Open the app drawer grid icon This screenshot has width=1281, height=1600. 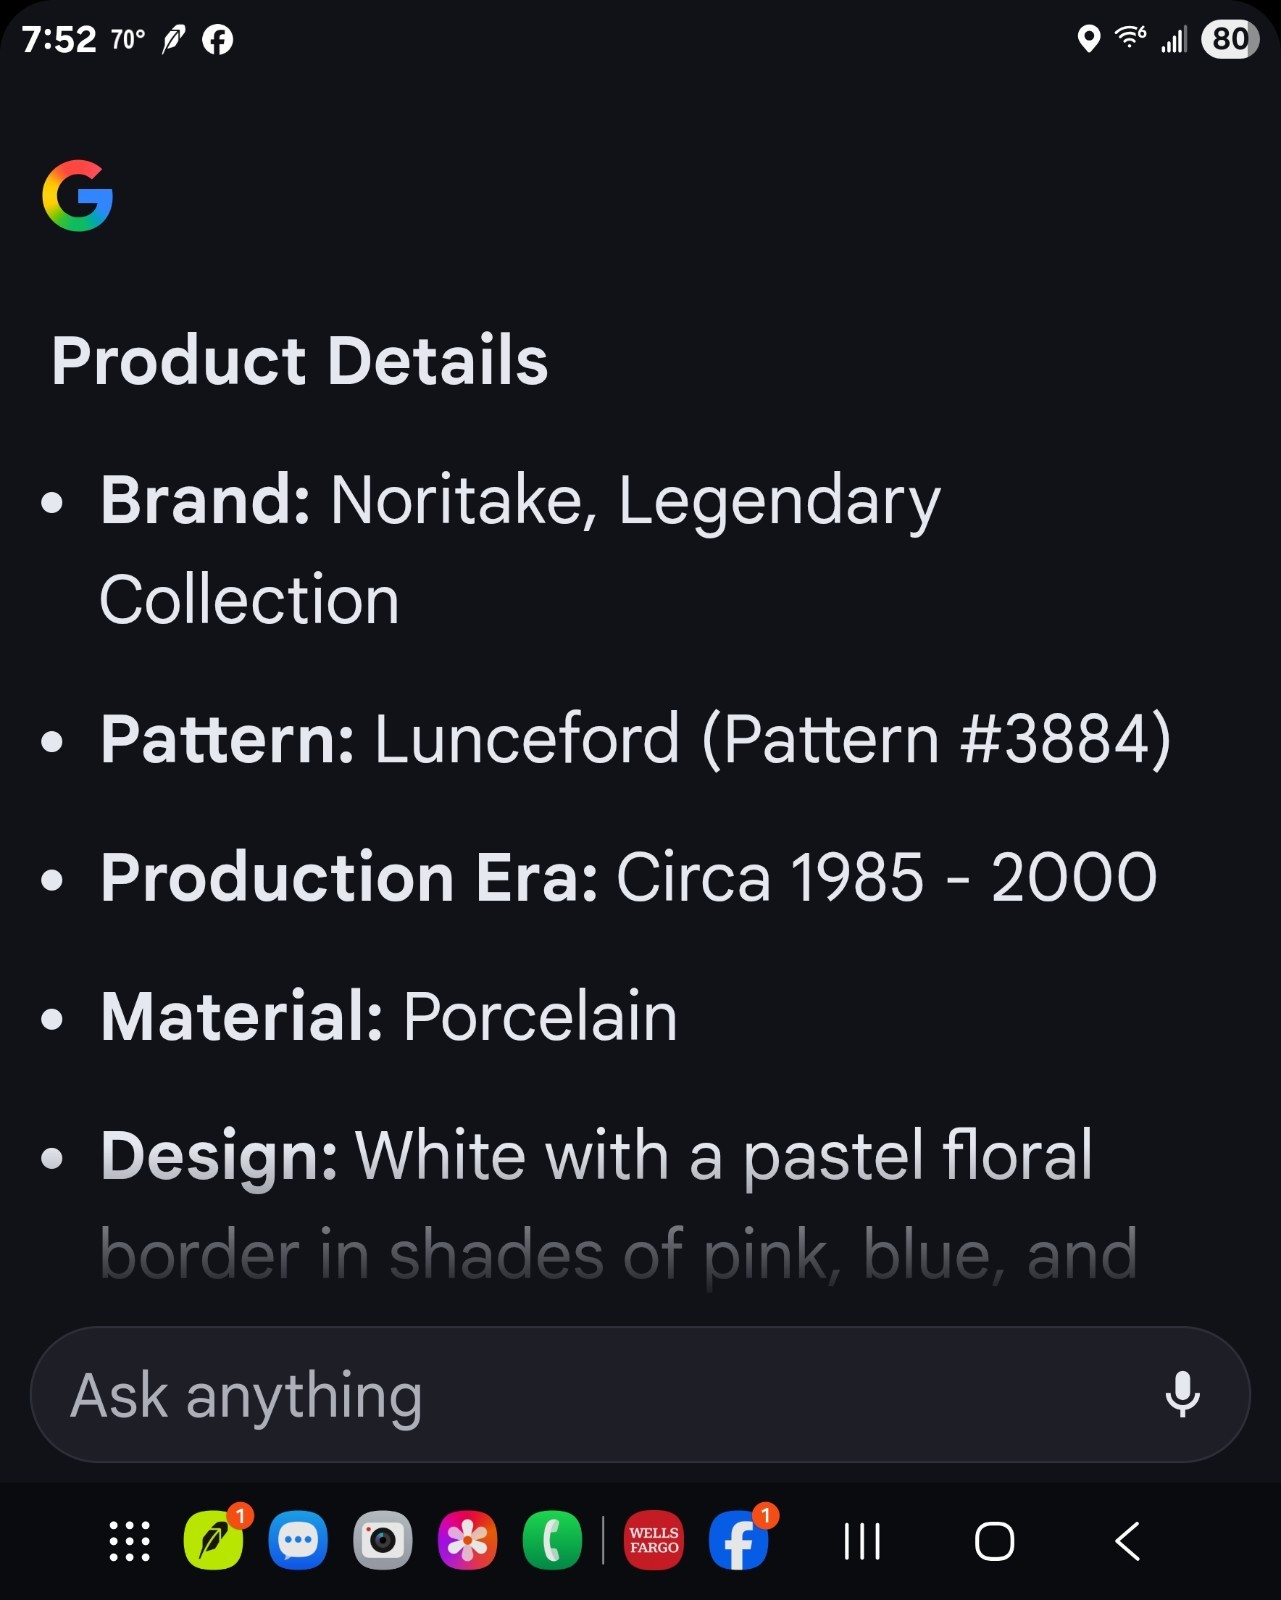pyautogui.click(x=129, y=1541)
